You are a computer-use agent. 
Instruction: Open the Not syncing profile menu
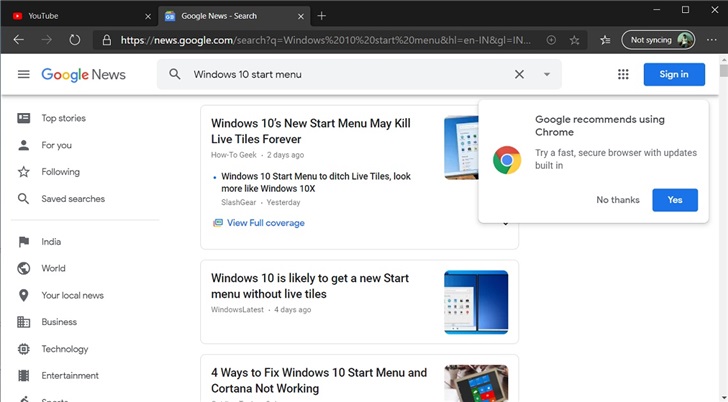(658, 40)
